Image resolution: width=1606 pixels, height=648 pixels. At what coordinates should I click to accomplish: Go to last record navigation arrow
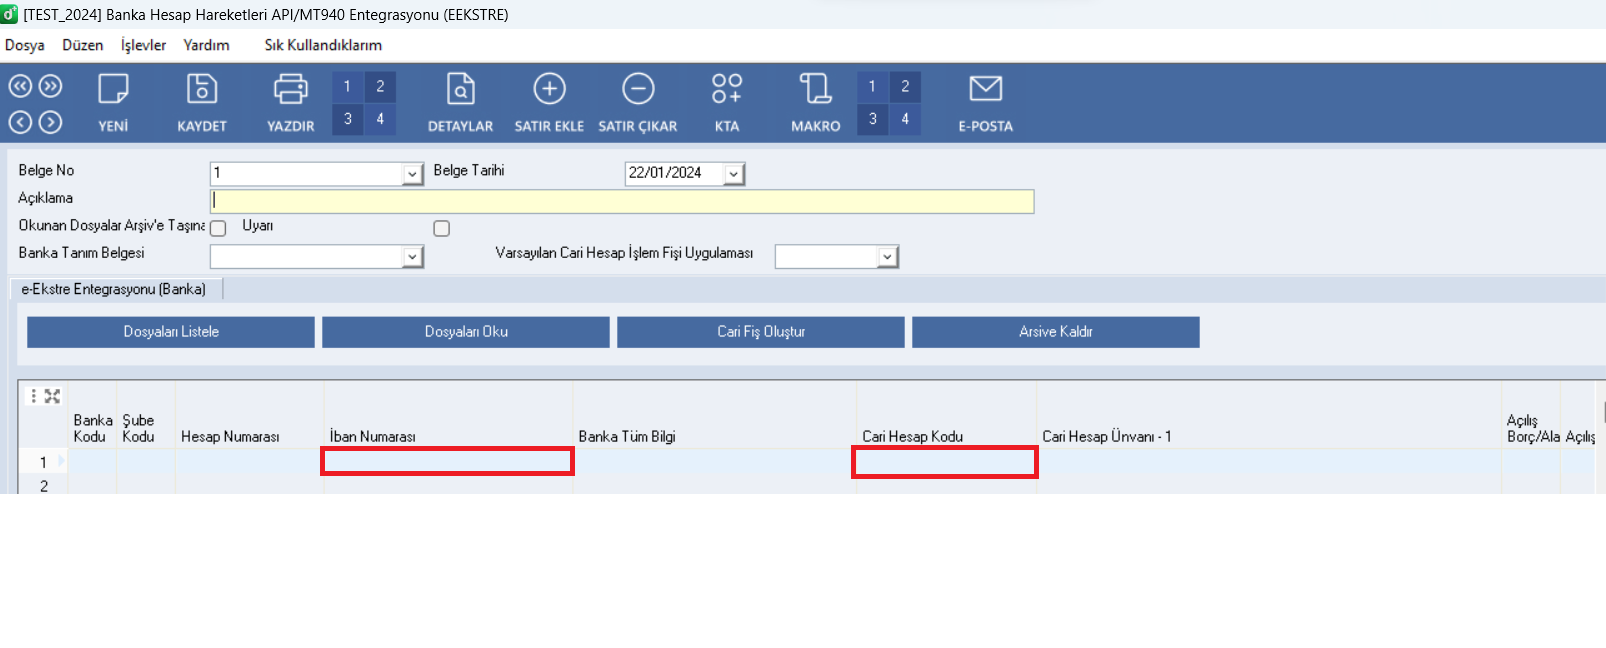tap(51, 87)
